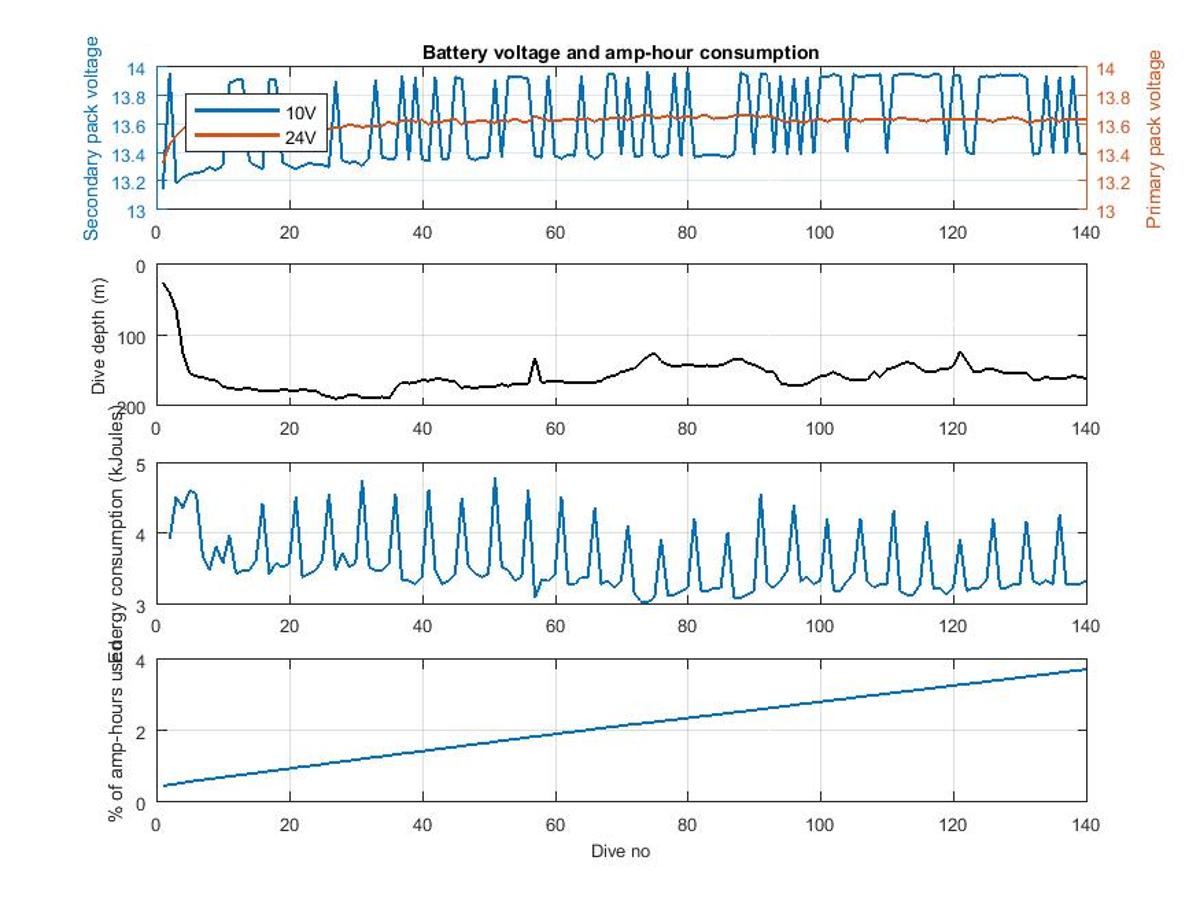Select the "80" tick beneath the energy consumption plot
1200x900 pixels.
click(688, 626)
